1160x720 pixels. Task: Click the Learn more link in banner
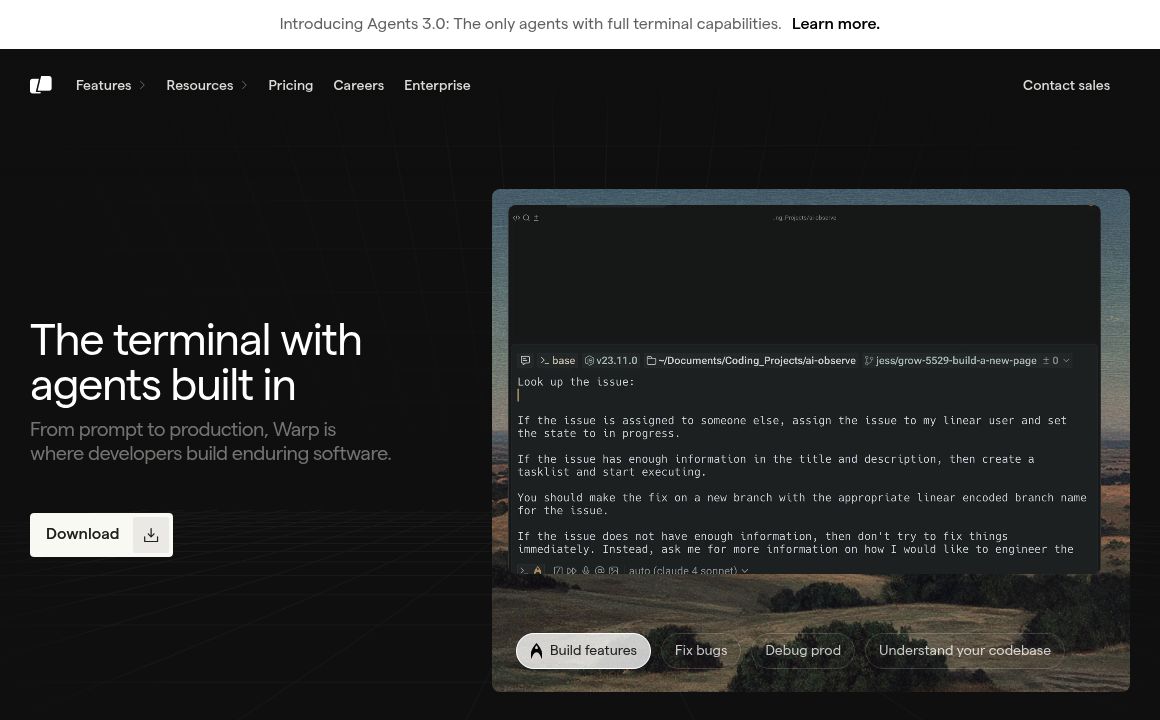[x=835, y=24]
